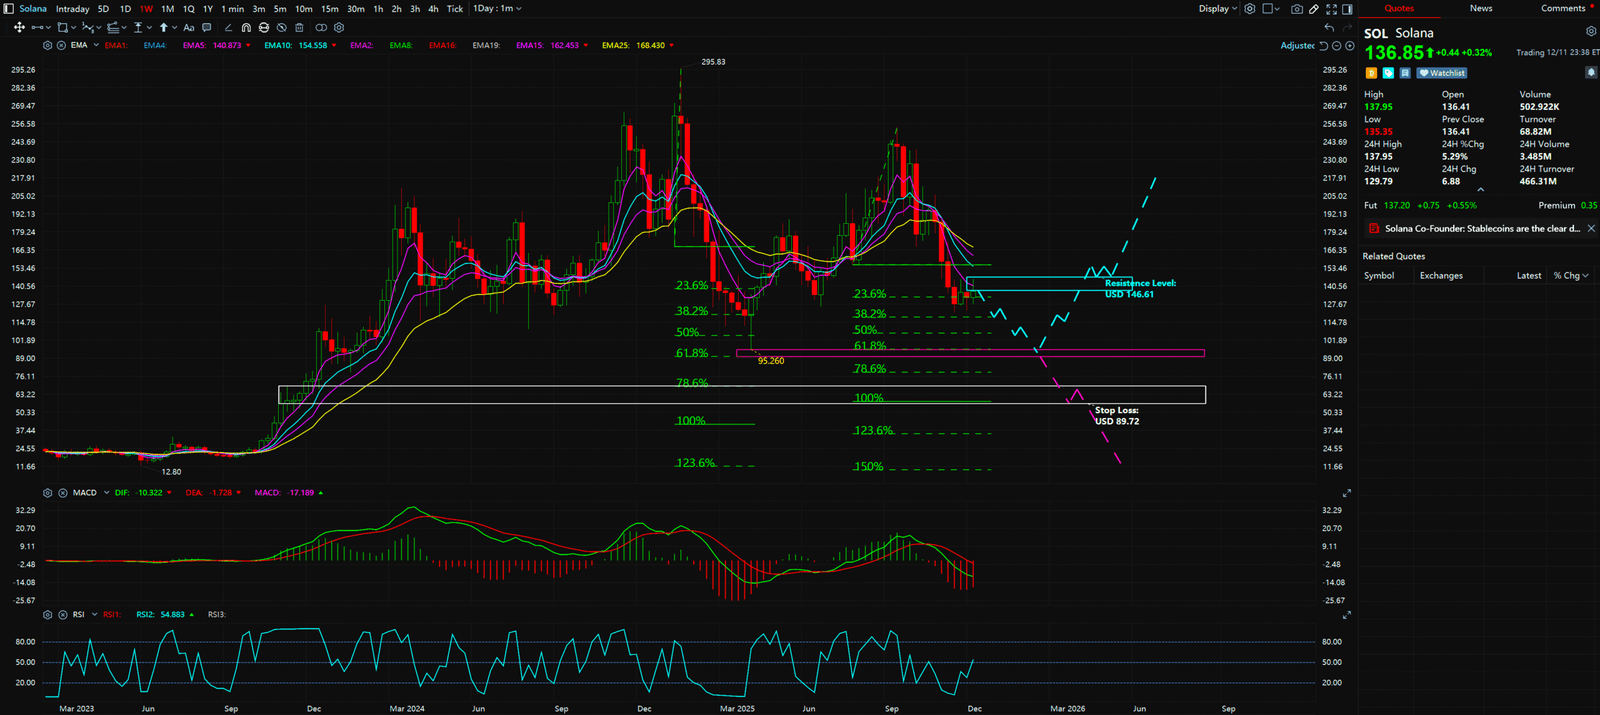Click the undo arrow above the chart
This screenshot has height=715, width=1600.
(1329, 28)
